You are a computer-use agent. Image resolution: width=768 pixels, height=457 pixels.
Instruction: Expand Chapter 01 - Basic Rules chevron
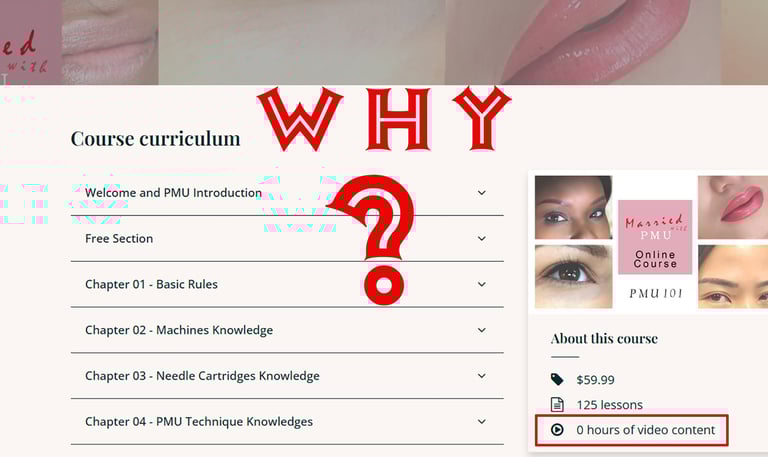pyautogui.click(x=482, y=284)
